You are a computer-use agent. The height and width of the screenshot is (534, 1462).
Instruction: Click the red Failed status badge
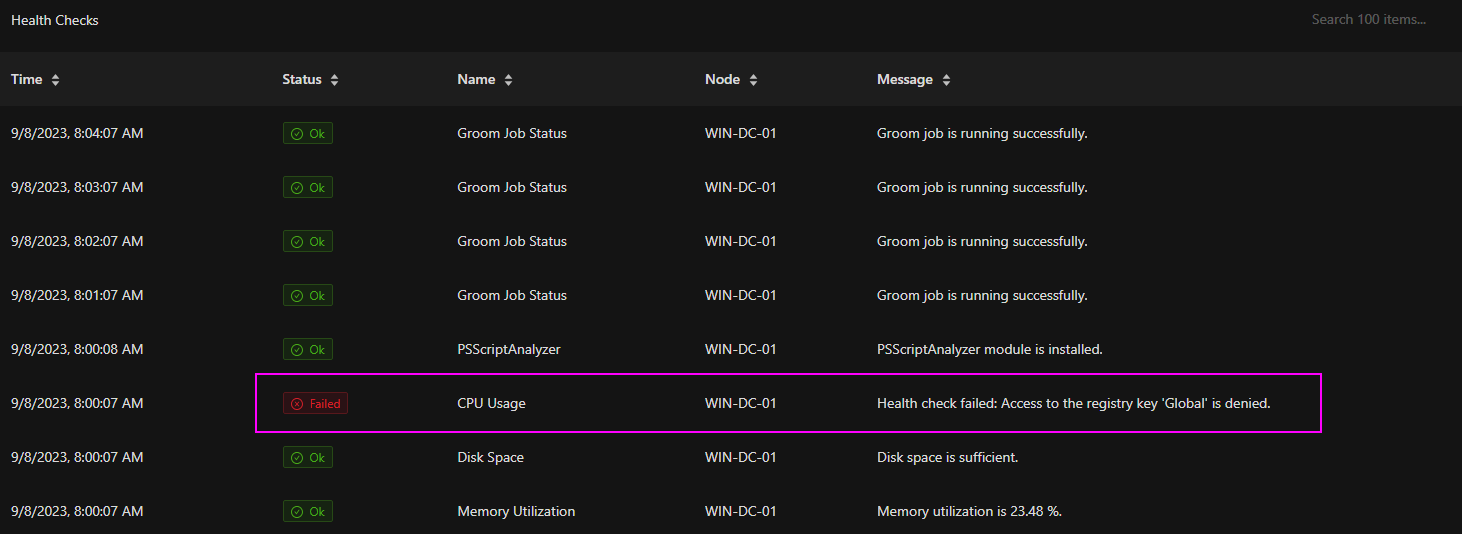pyautogui.click(x=315, y=404)
